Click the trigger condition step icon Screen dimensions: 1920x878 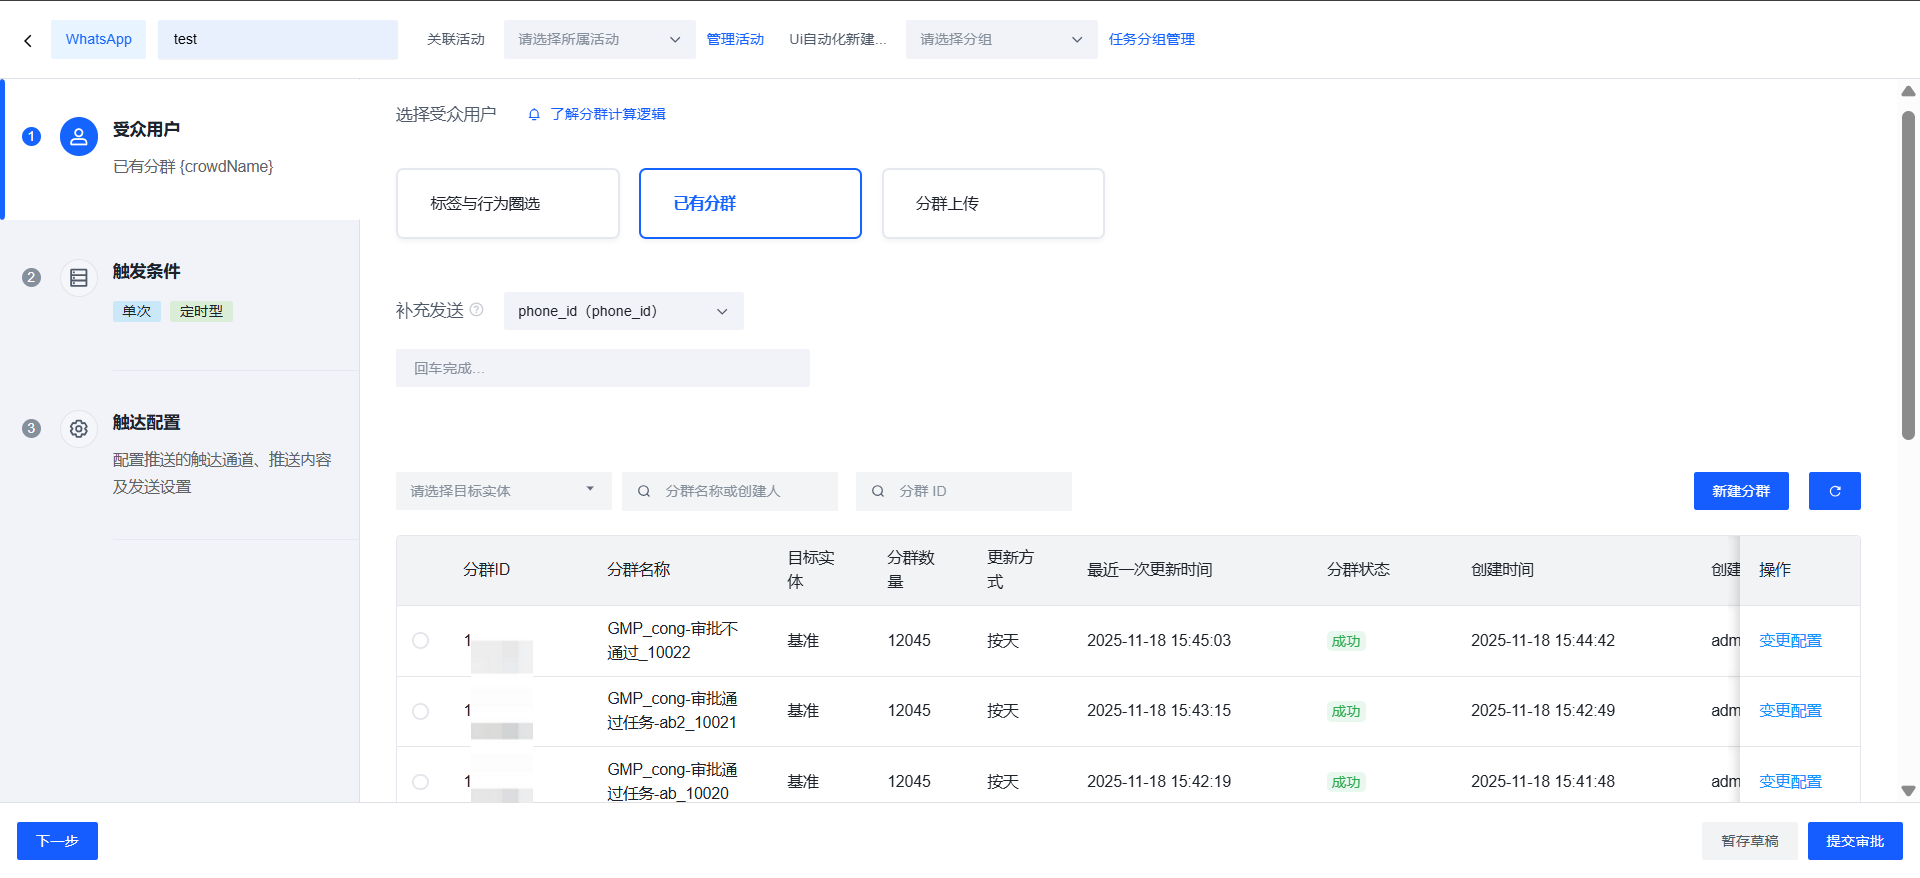(x=79, y=278)
